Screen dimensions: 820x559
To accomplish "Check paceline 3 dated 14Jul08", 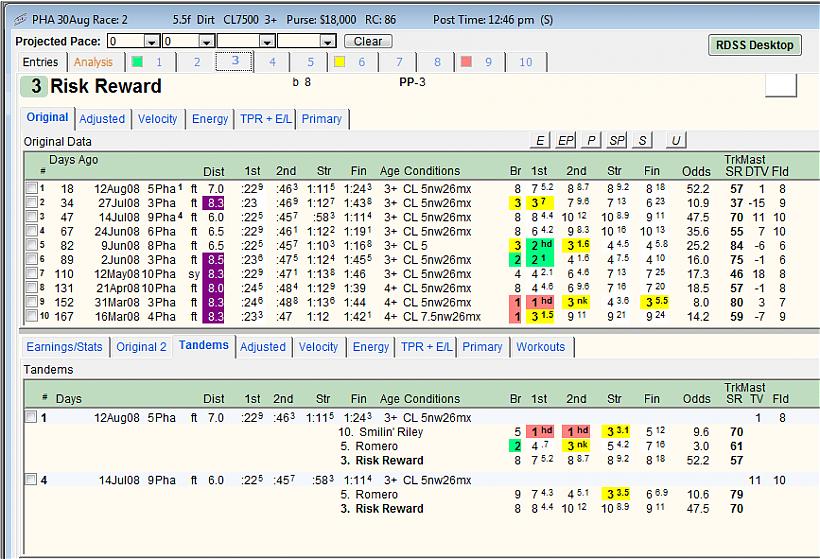I will [x=32, y=216].
